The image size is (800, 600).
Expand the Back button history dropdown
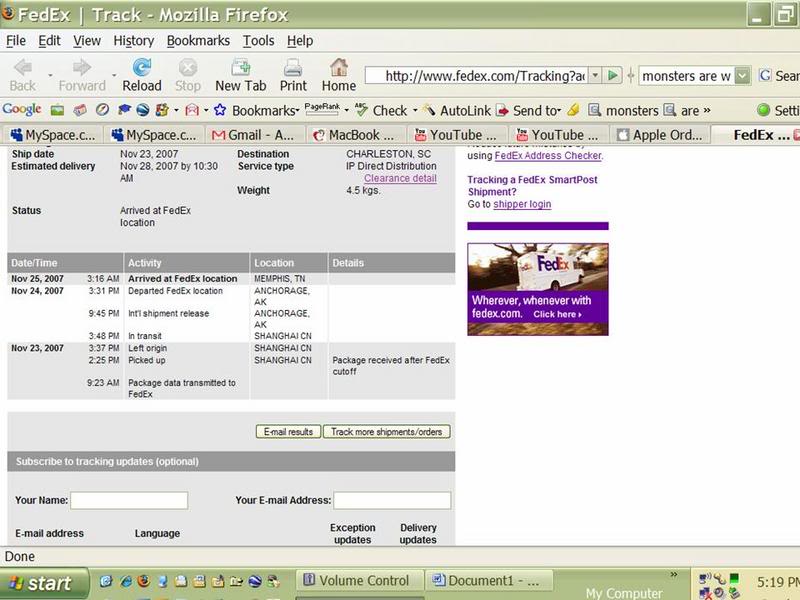coord(50,76)
